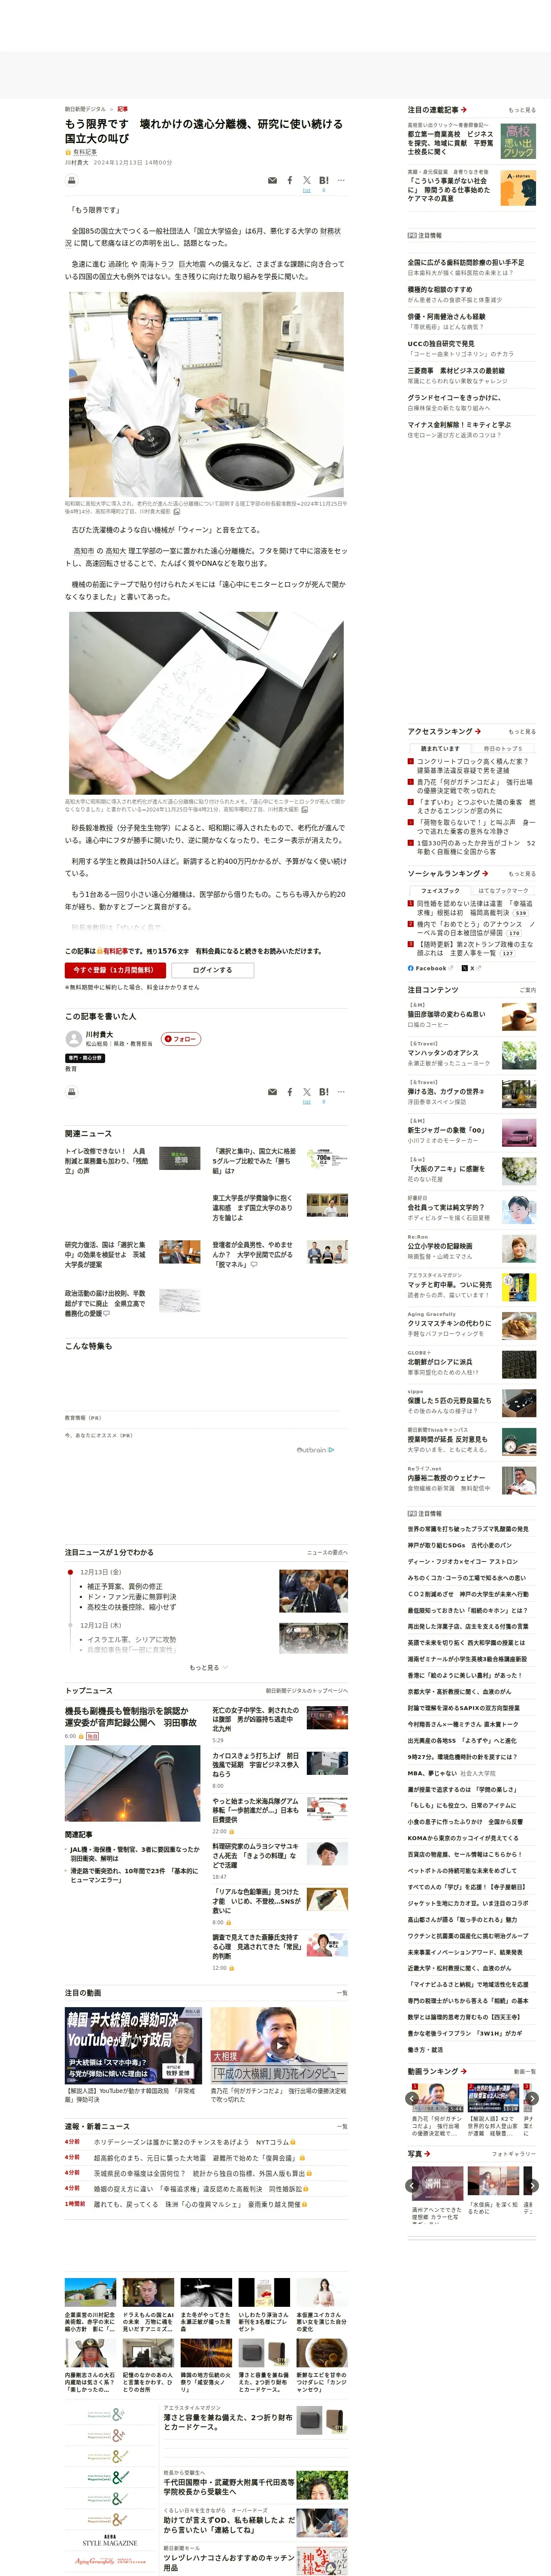Click もっと見る beside アクセスランキング
Image resolution: width=551 pixels, height=2576 pixels.
click(521, 731)
